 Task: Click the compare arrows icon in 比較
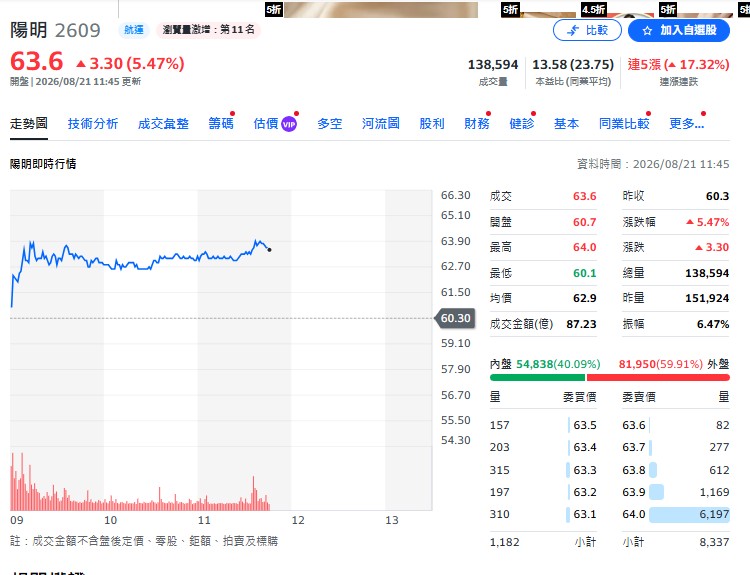[x=573, y=31]
